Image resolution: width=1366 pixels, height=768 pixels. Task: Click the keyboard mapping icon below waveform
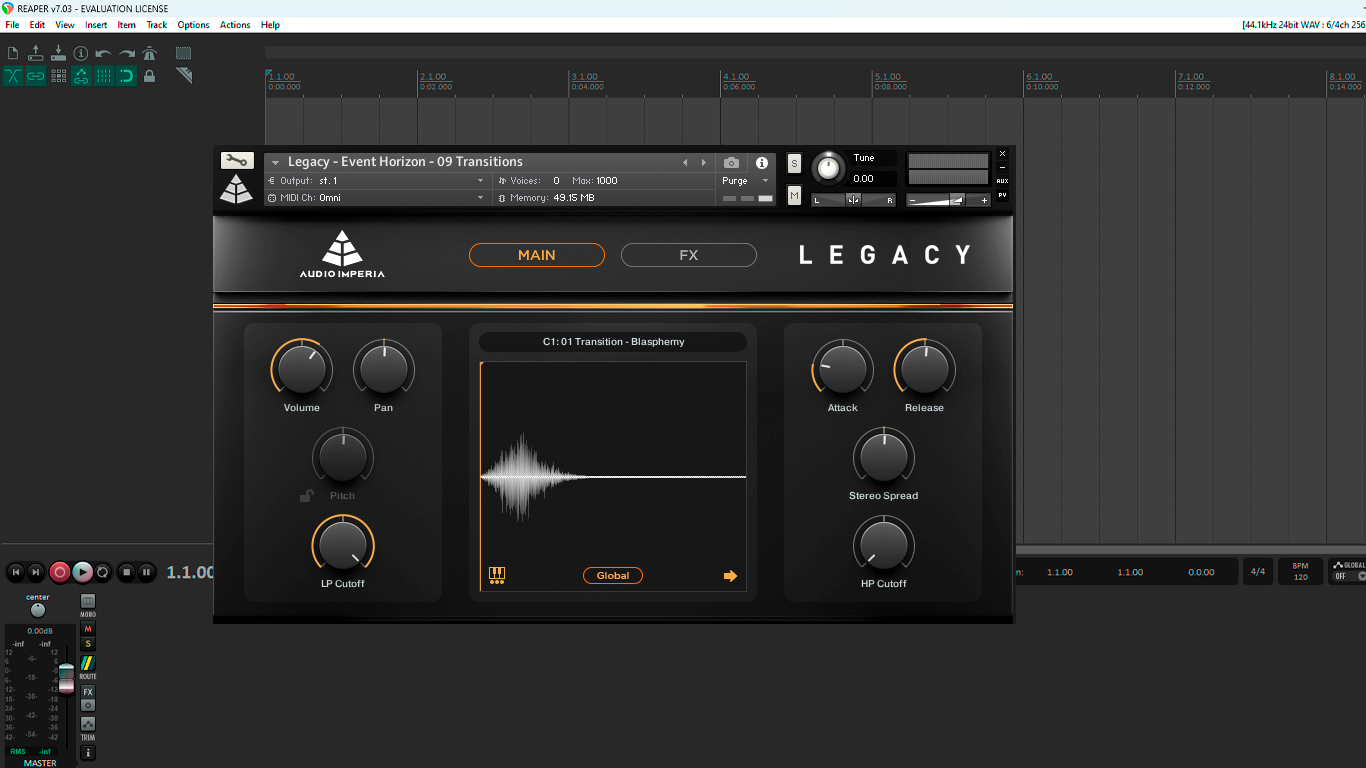click(497, 575)
